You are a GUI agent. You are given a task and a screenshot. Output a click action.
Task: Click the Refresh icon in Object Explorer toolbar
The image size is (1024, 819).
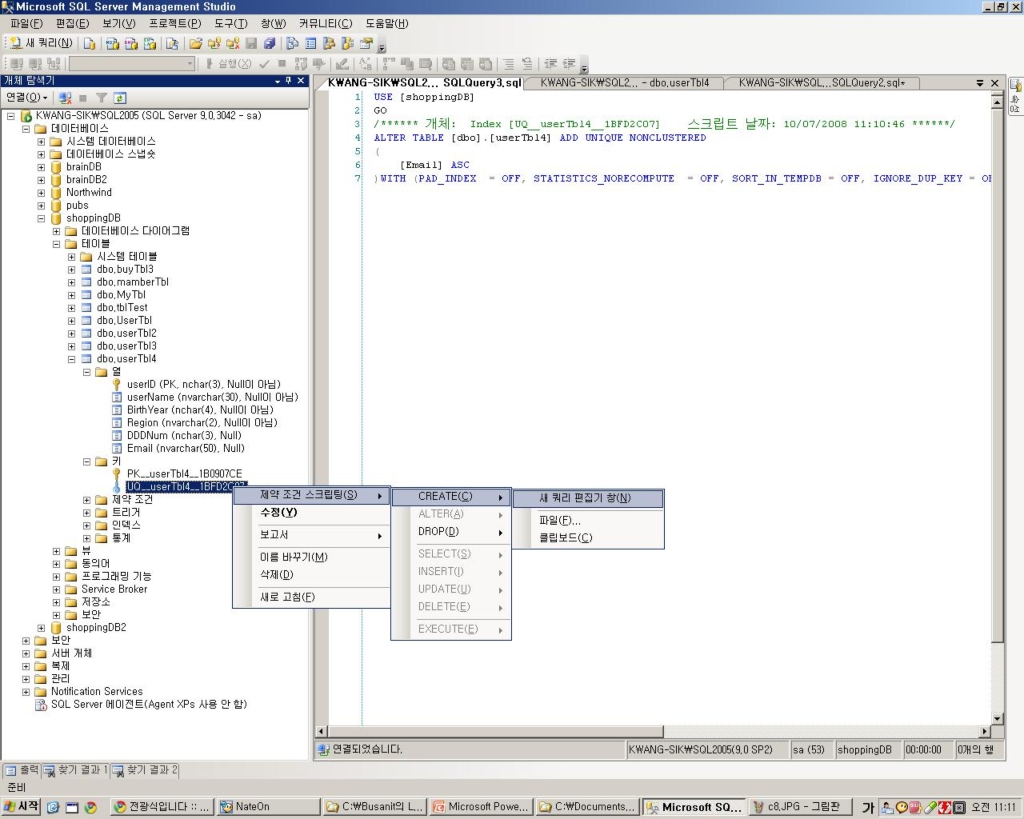120,98
